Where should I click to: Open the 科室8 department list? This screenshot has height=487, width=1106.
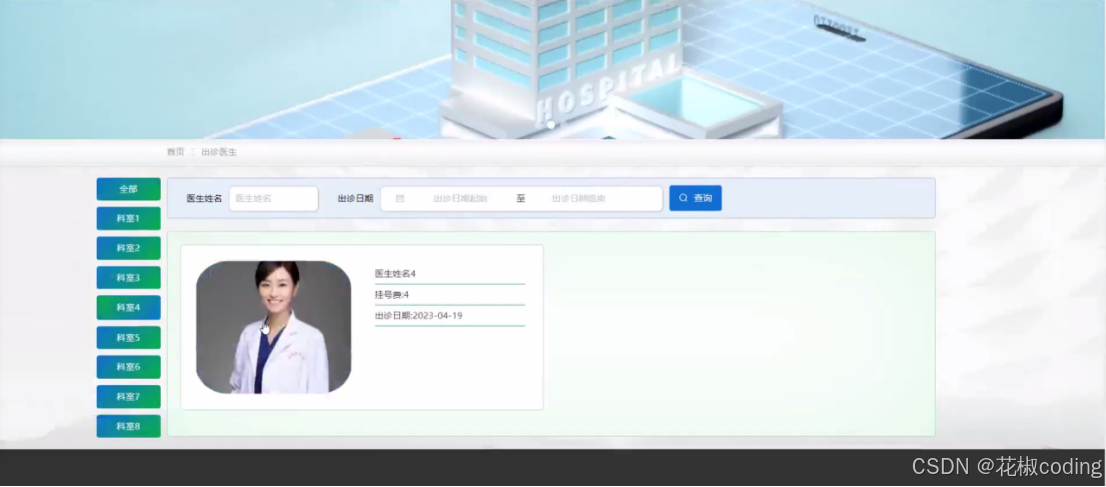pos(128,426)
